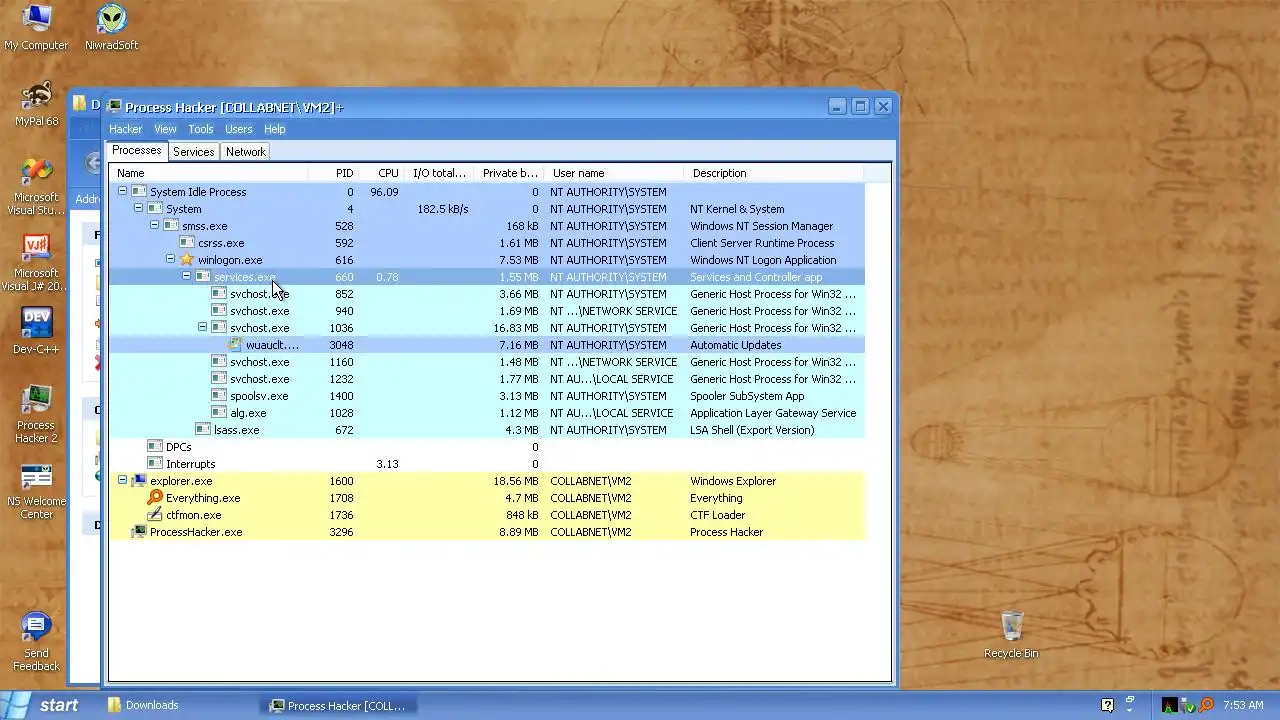Switch to the Services tab
1280x720 pixels.
[193, 152]
